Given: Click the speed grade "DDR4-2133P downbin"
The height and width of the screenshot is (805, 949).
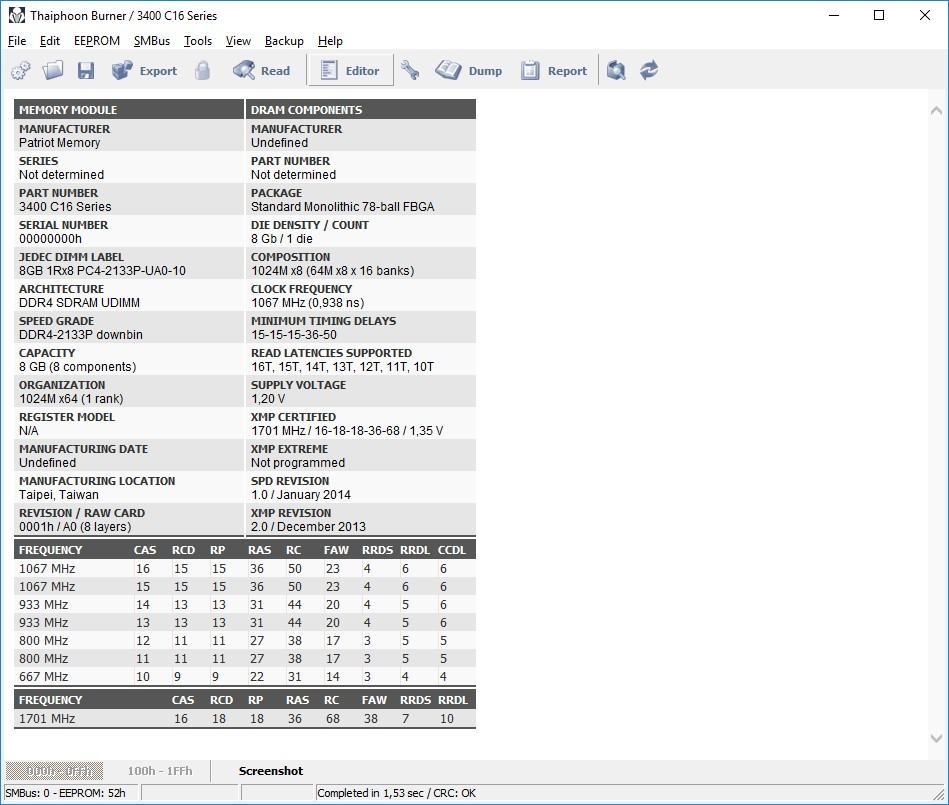Looking at the screenshot, I should click(80, 335).
